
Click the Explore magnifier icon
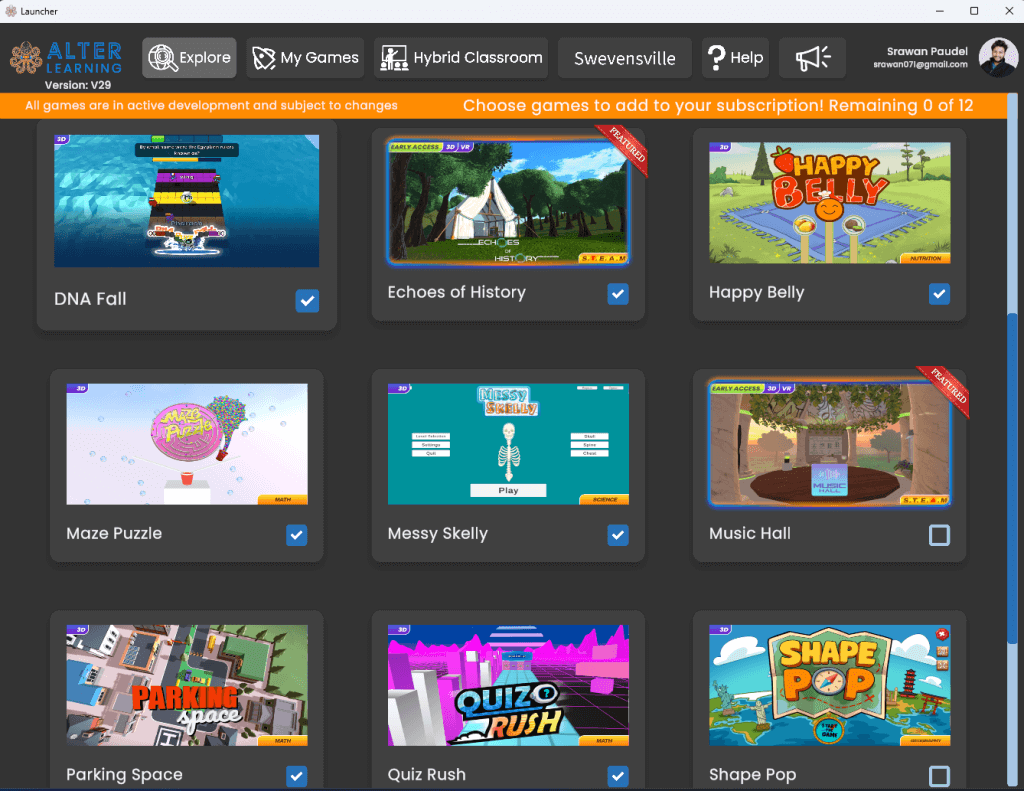pos(162,58)
